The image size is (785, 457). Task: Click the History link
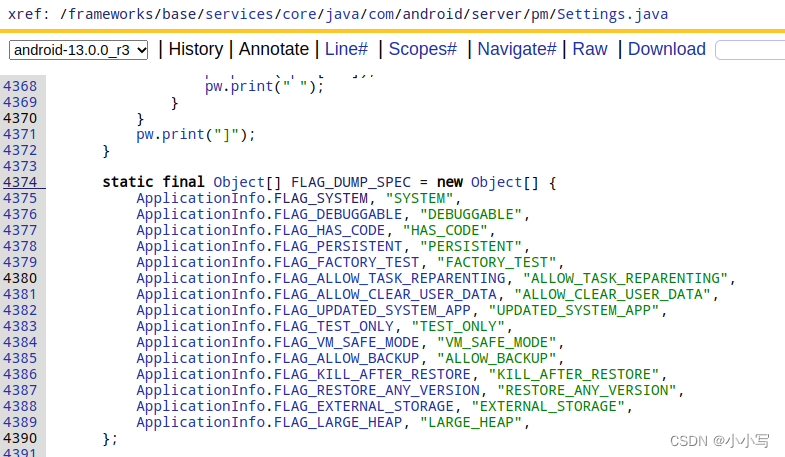click(x=196, y=49)
